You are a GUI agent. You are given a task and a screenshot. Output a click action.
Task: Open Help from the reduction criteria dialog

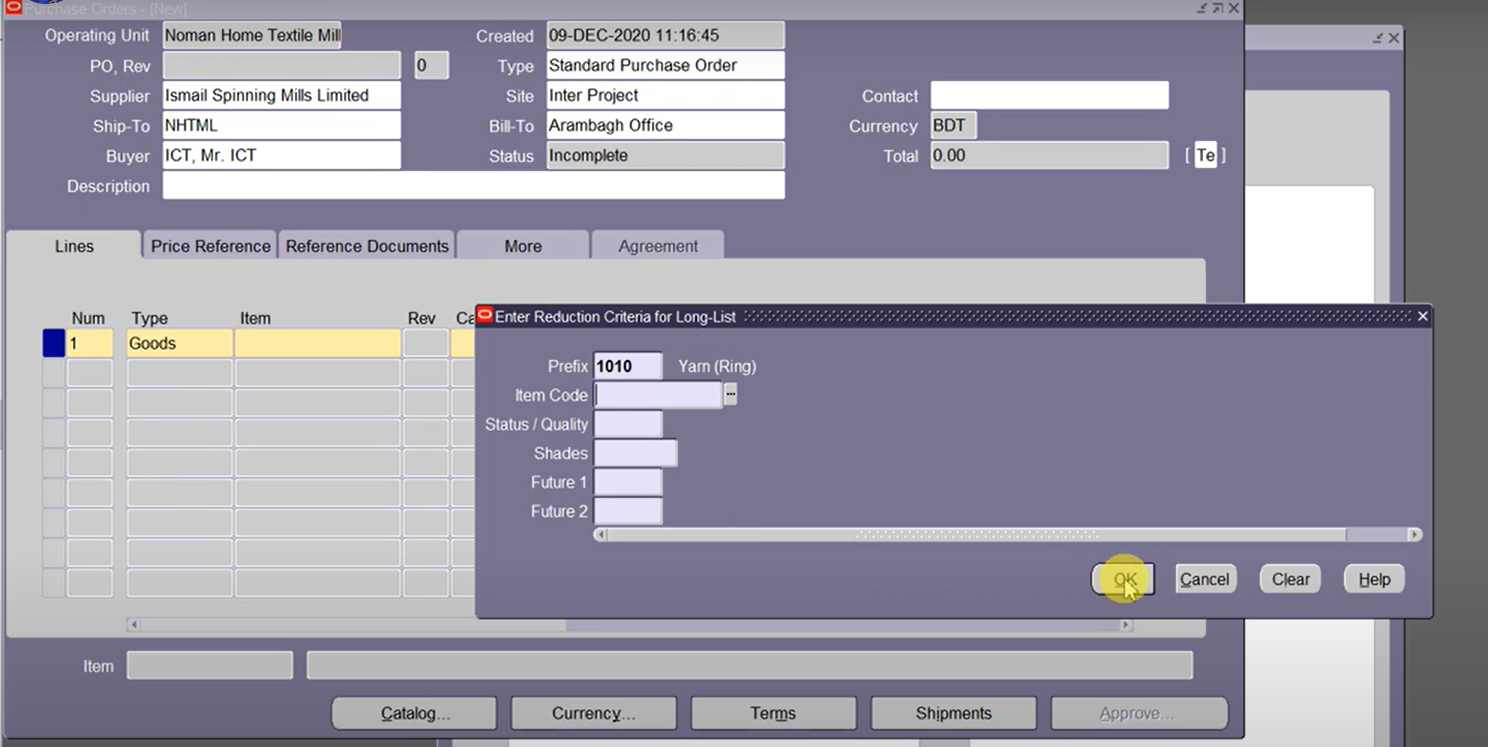pyautogui.click(x=1373, y=578)
